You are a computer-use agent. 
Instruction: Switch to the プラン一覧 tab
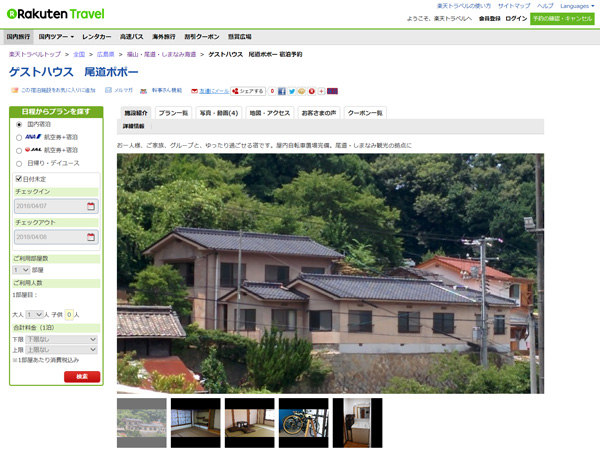click(173, 113)
